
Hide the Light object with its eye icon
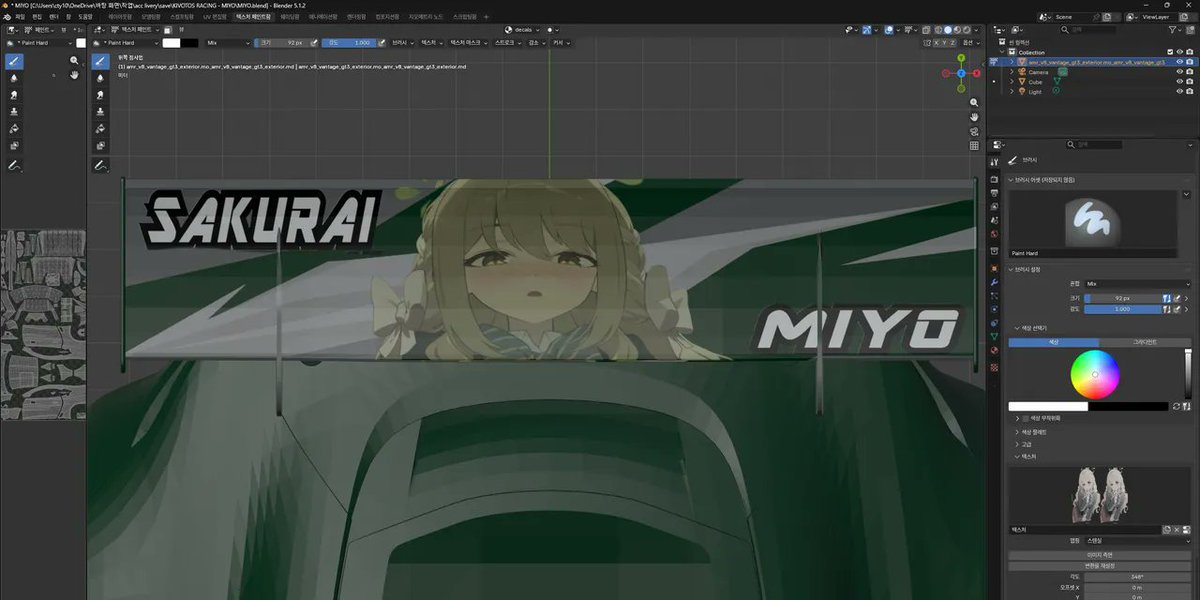(x=1180, y=92)
